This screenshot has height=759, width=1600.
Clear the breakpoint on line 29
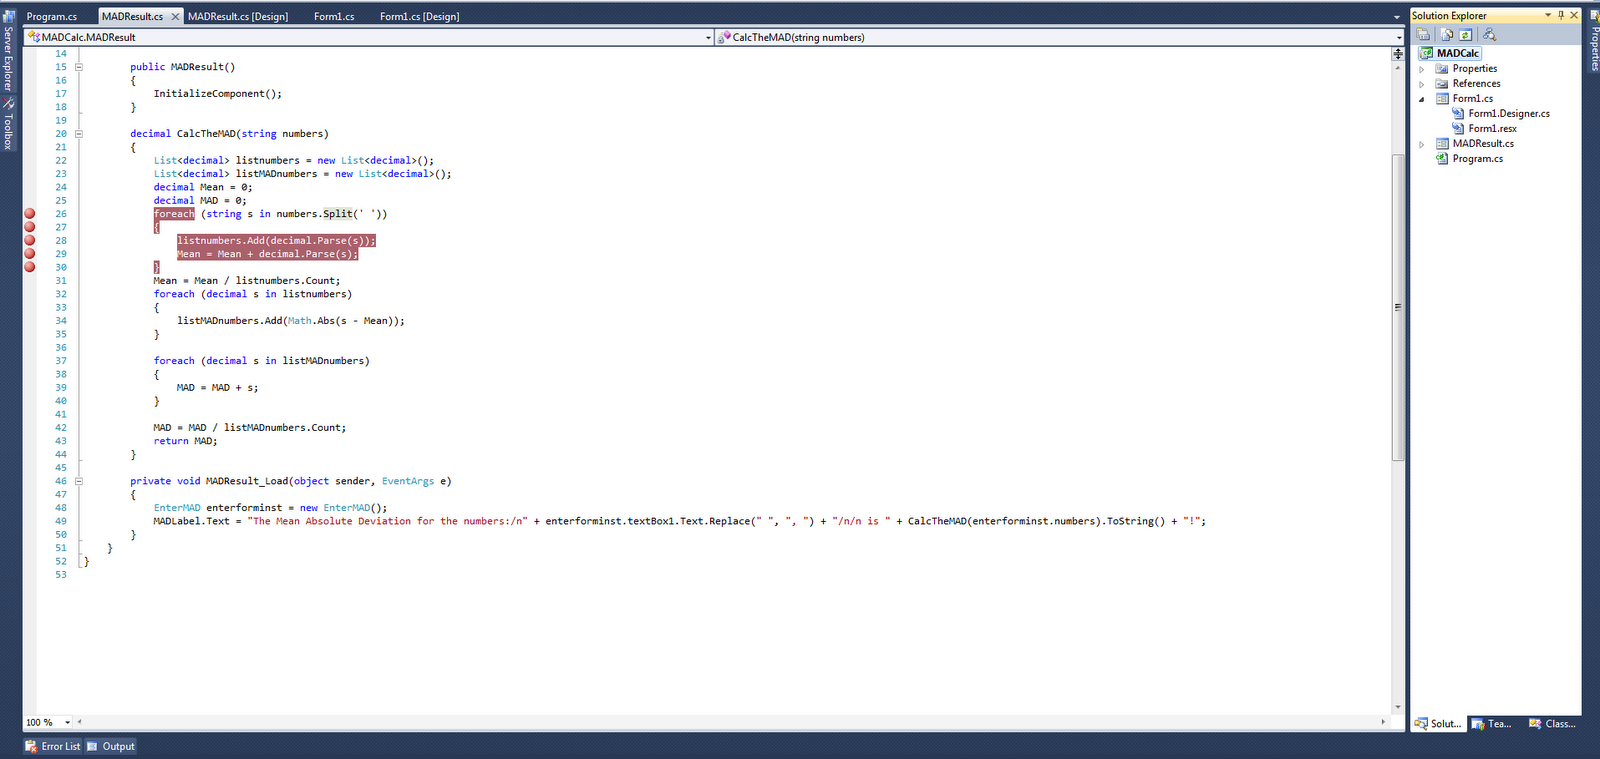(30, 254)
